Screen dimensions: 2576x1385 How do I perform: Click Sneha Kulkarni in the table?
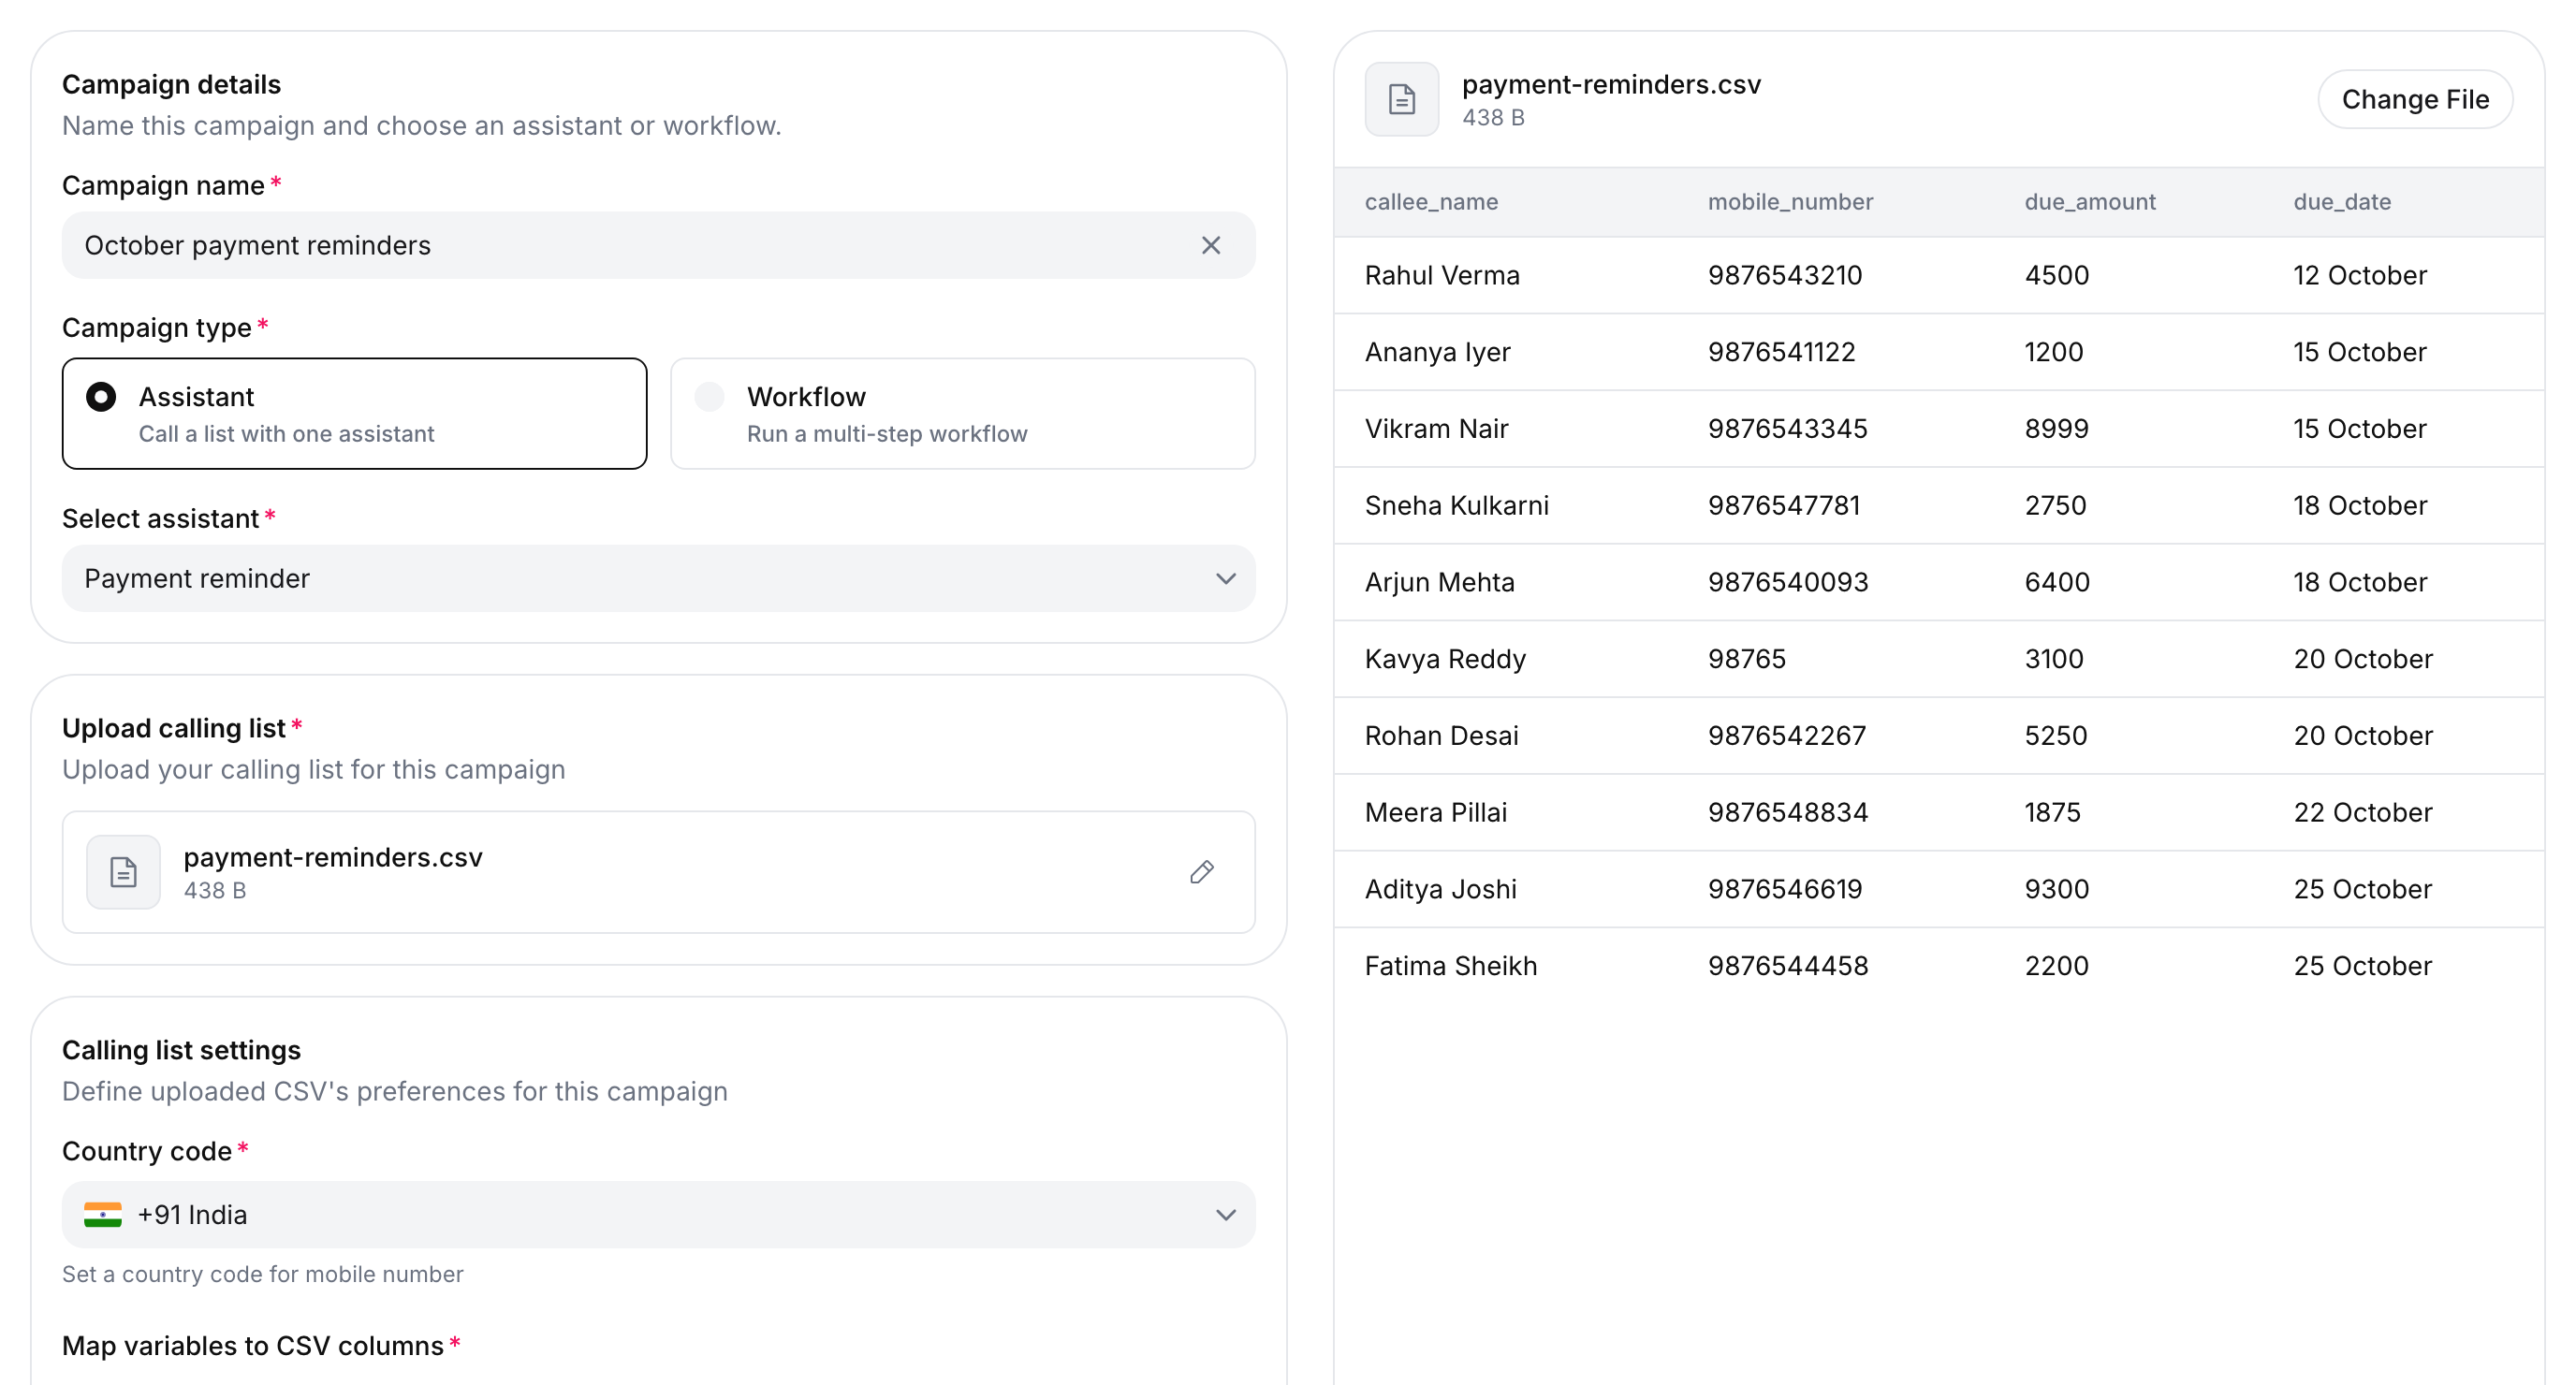pos(1456,506)
